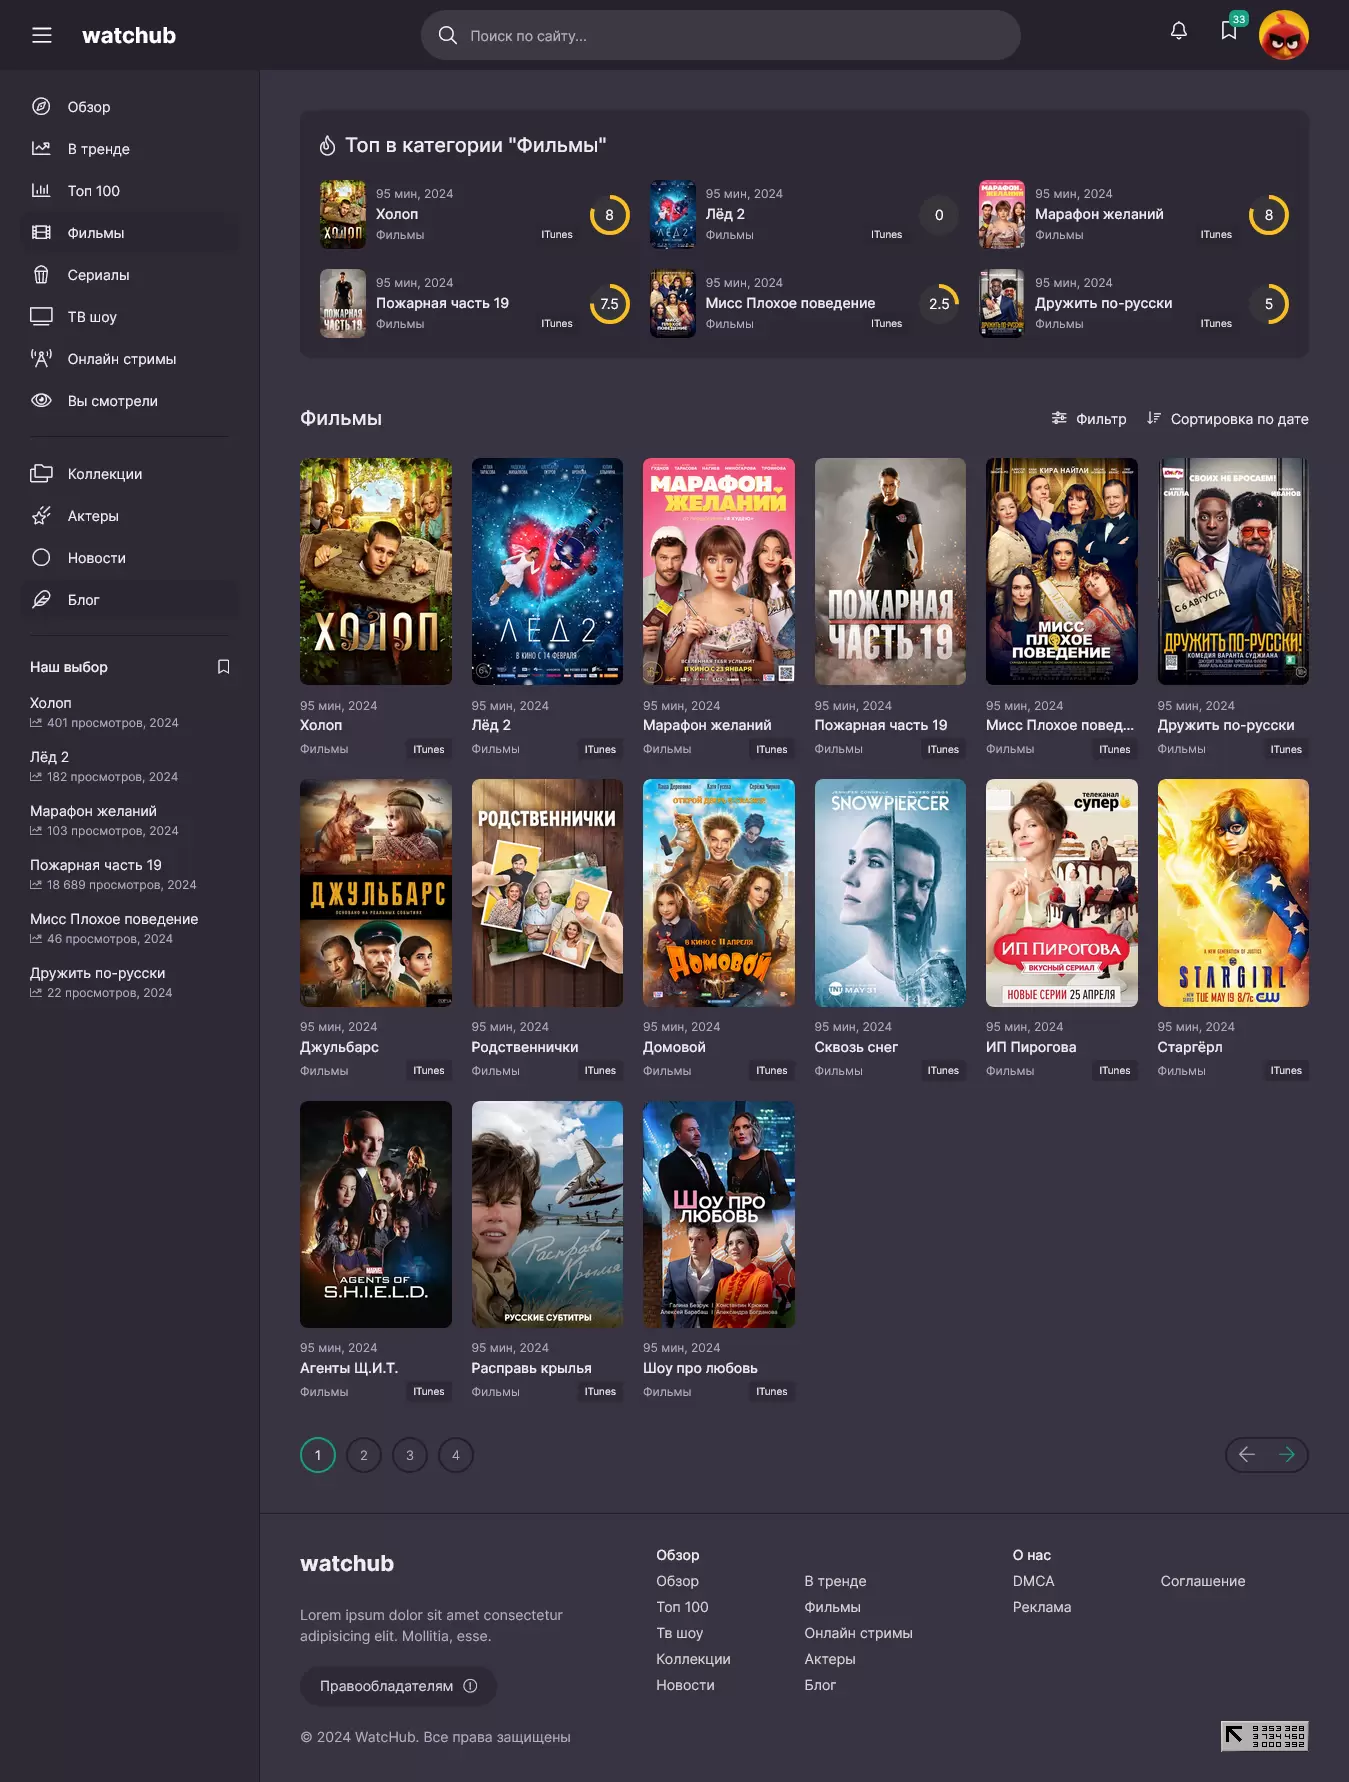Go to next page arrow

(x=1287, y=1455)
